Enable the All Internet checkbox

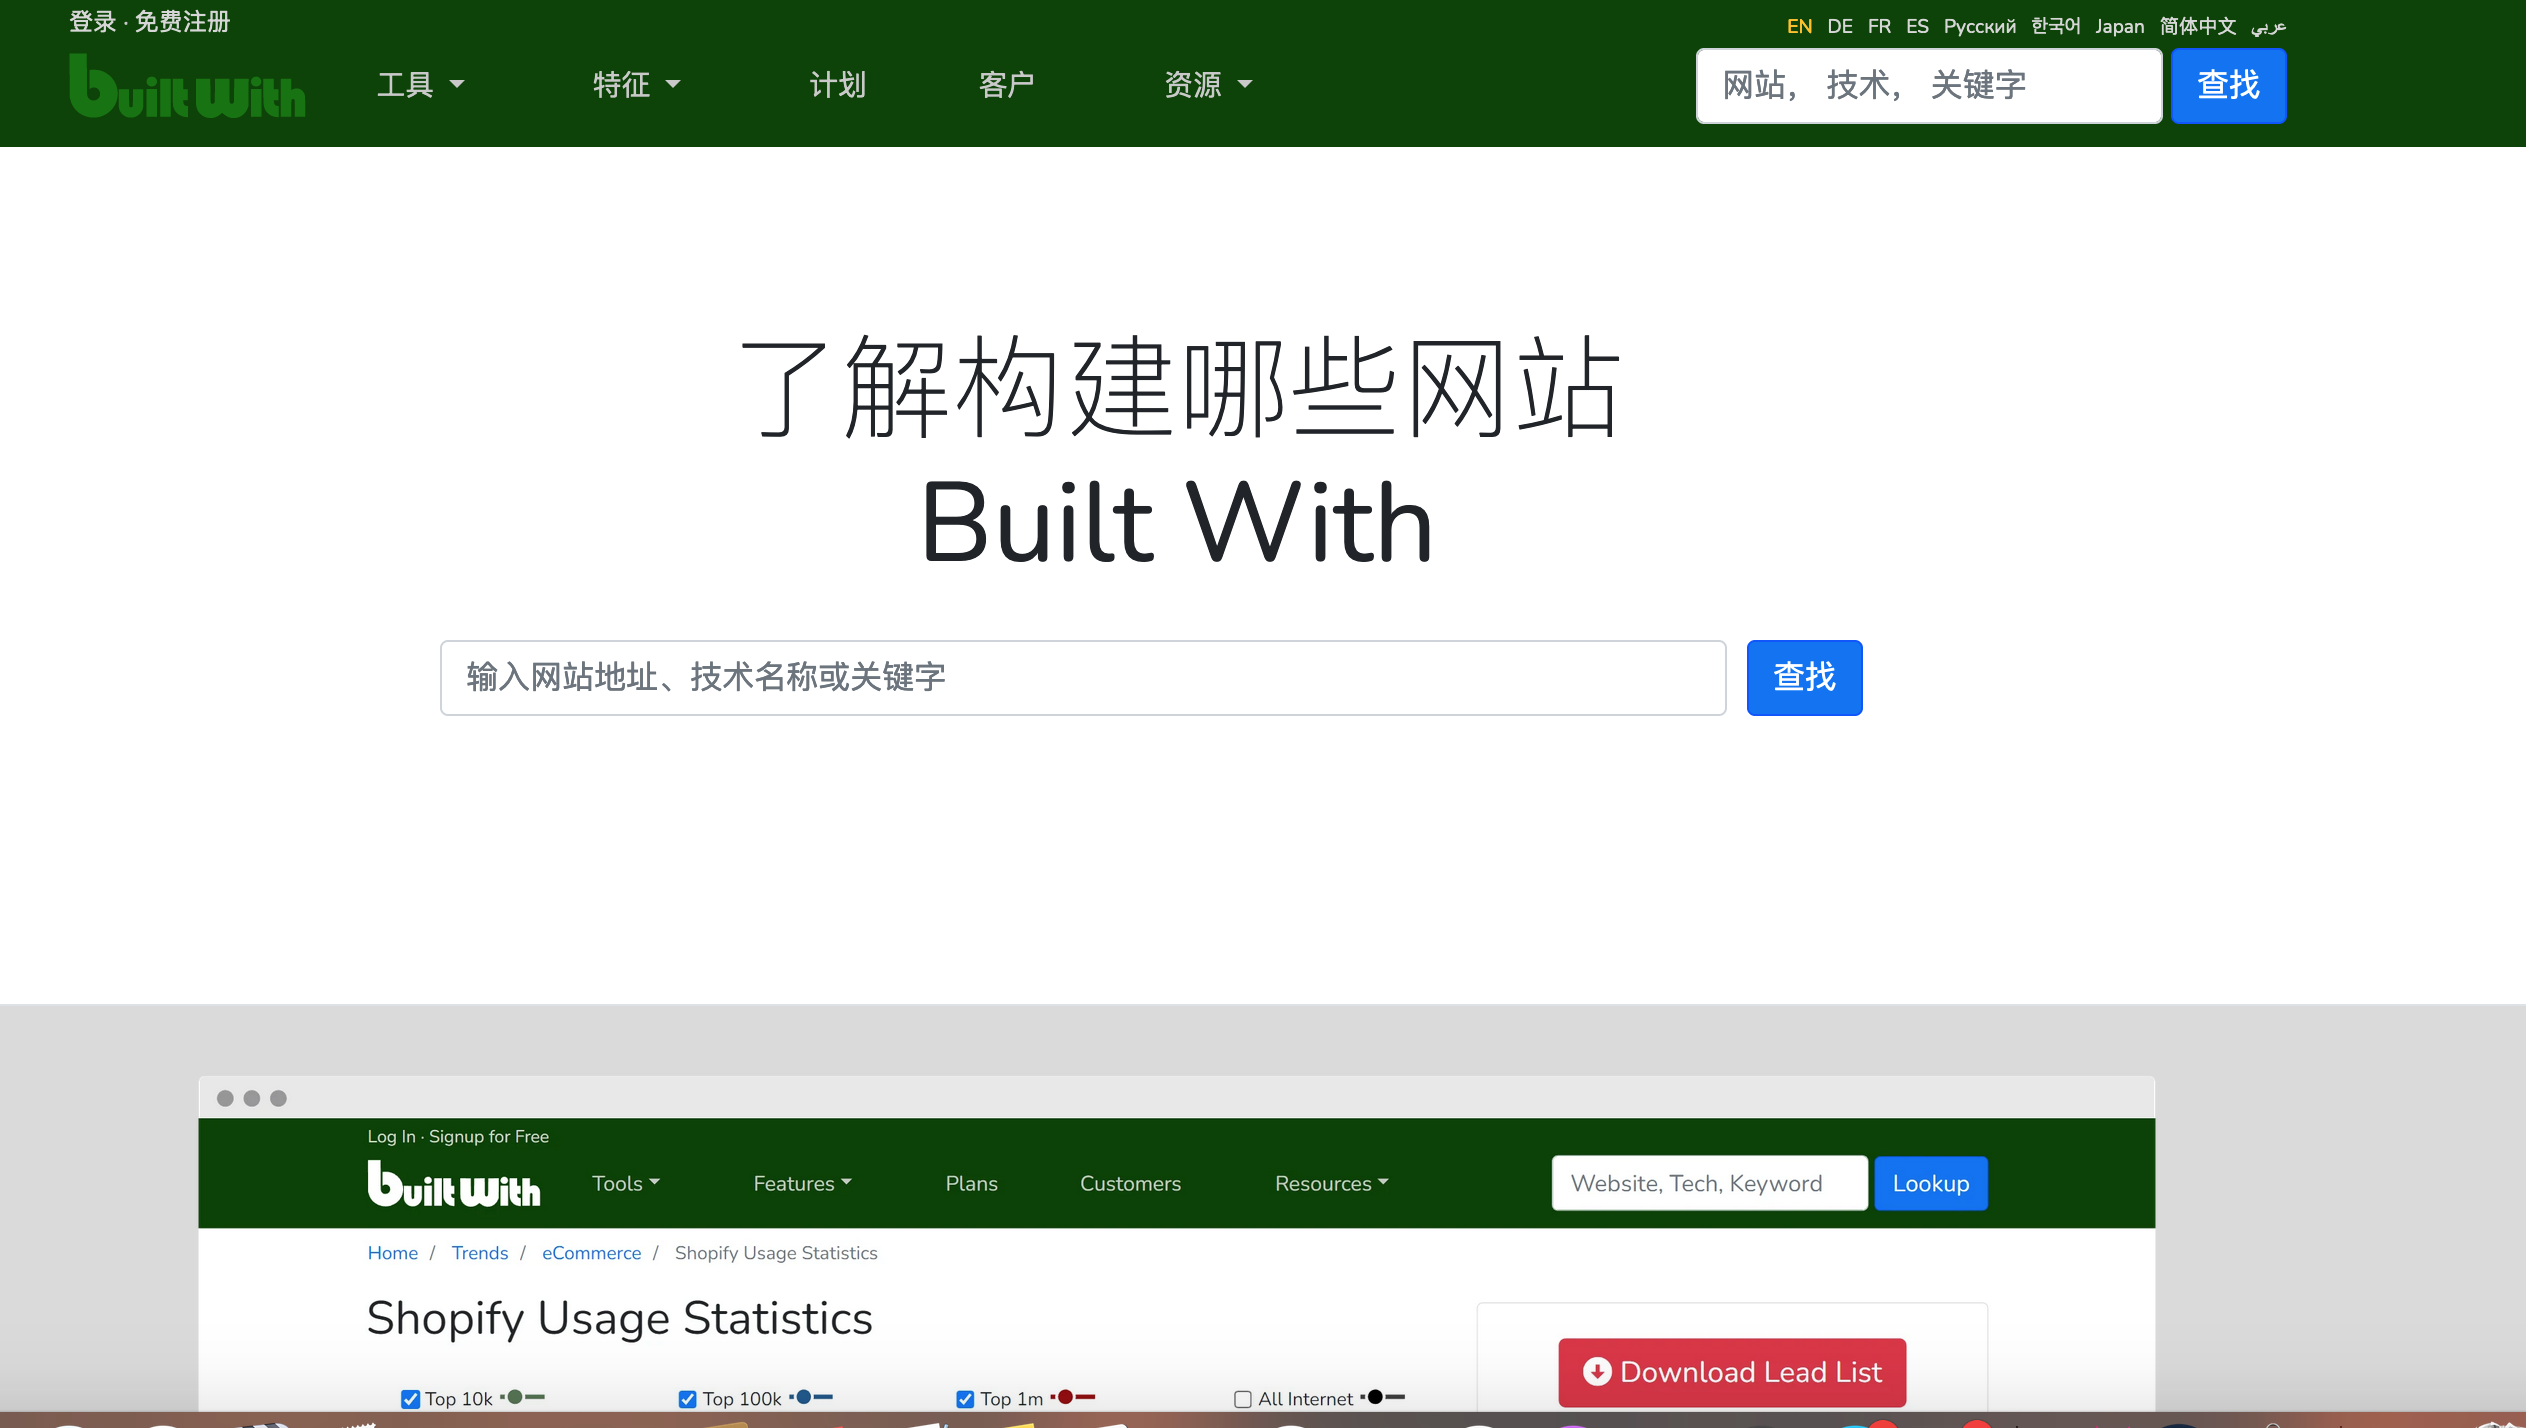[x=1243, y=1399]
